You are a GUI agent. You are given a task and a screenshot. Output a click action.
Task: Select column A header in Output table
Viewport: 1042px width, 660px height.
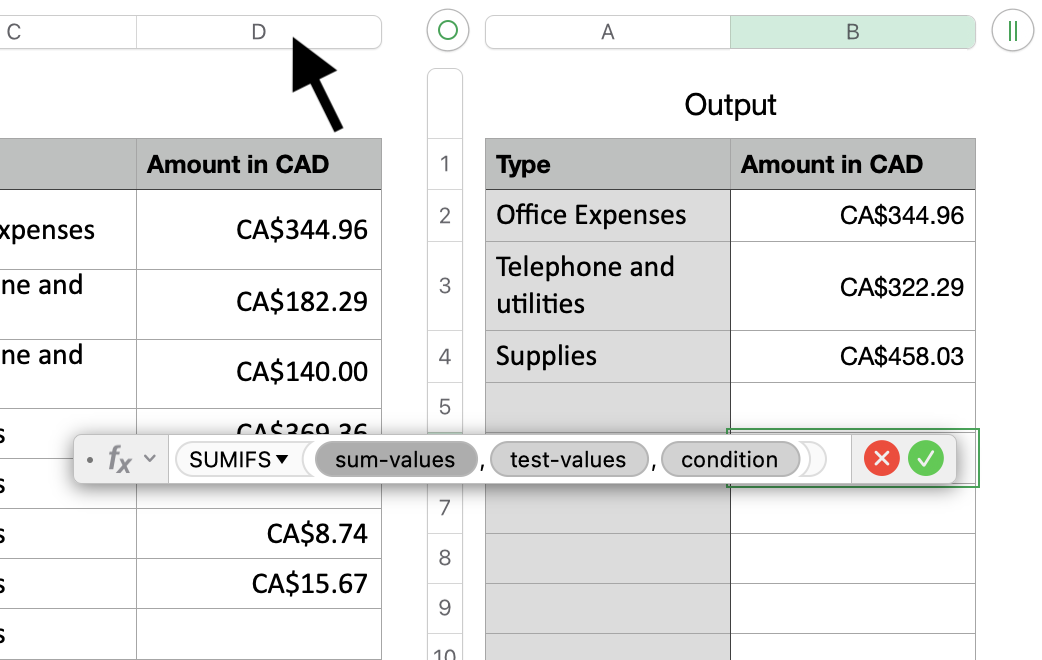point(607,32)
